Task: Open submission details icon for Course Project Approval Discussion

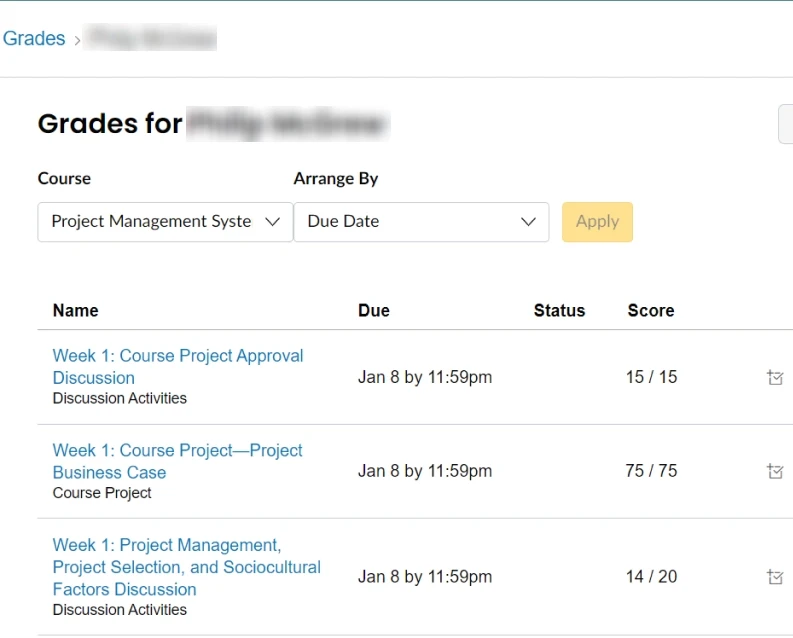Action: coord(774,377)
